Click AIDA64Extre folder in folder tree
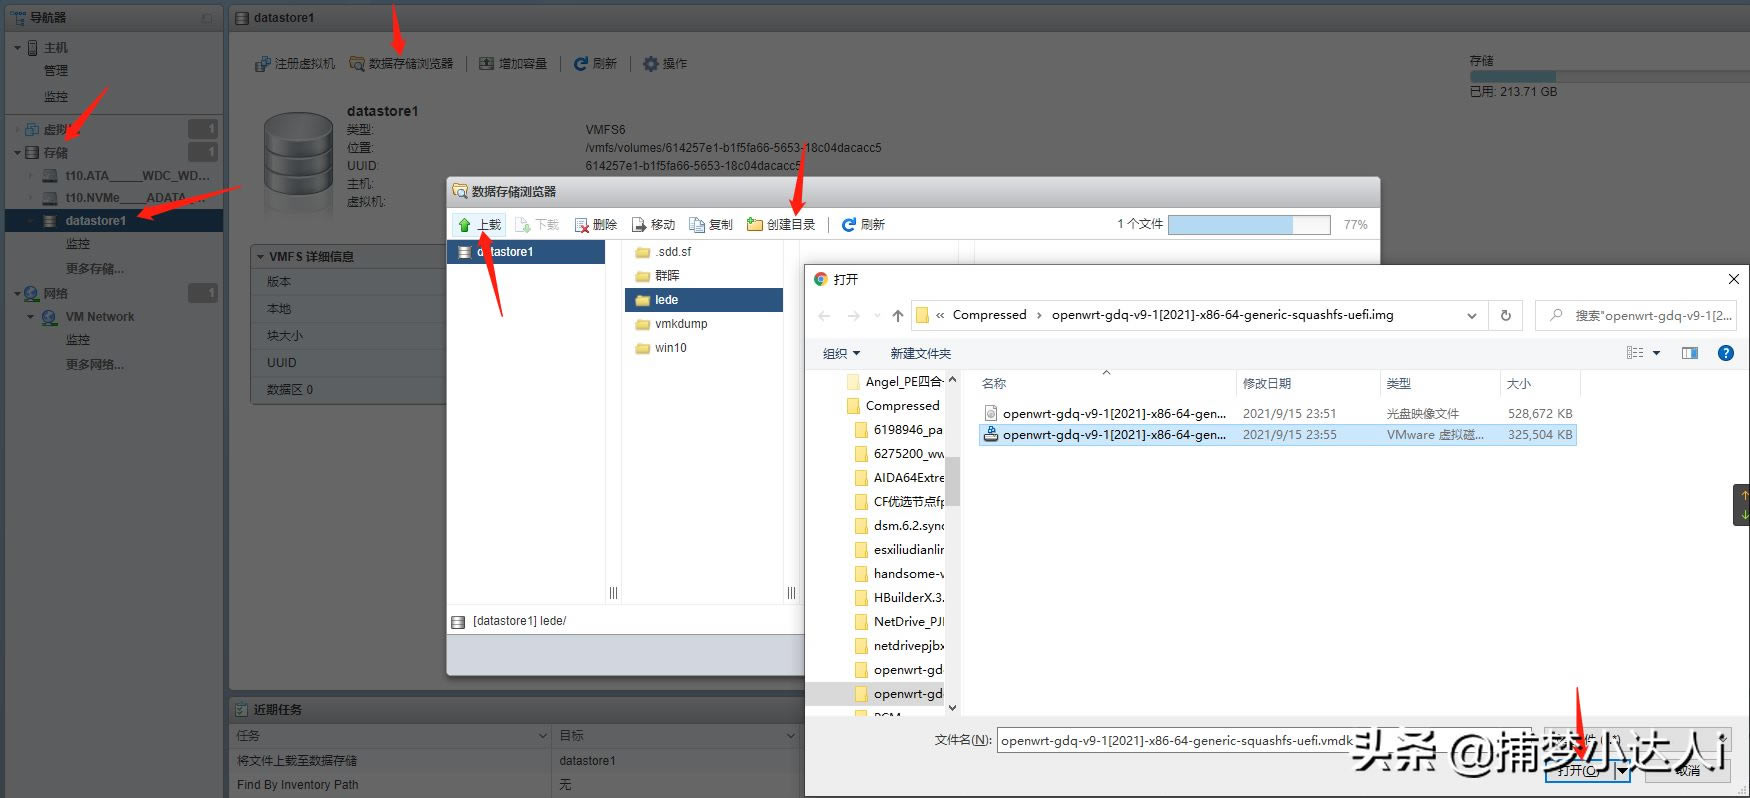Image resolution: width=1750 pixels, height=798 pixels. click(x=899, y=478)
